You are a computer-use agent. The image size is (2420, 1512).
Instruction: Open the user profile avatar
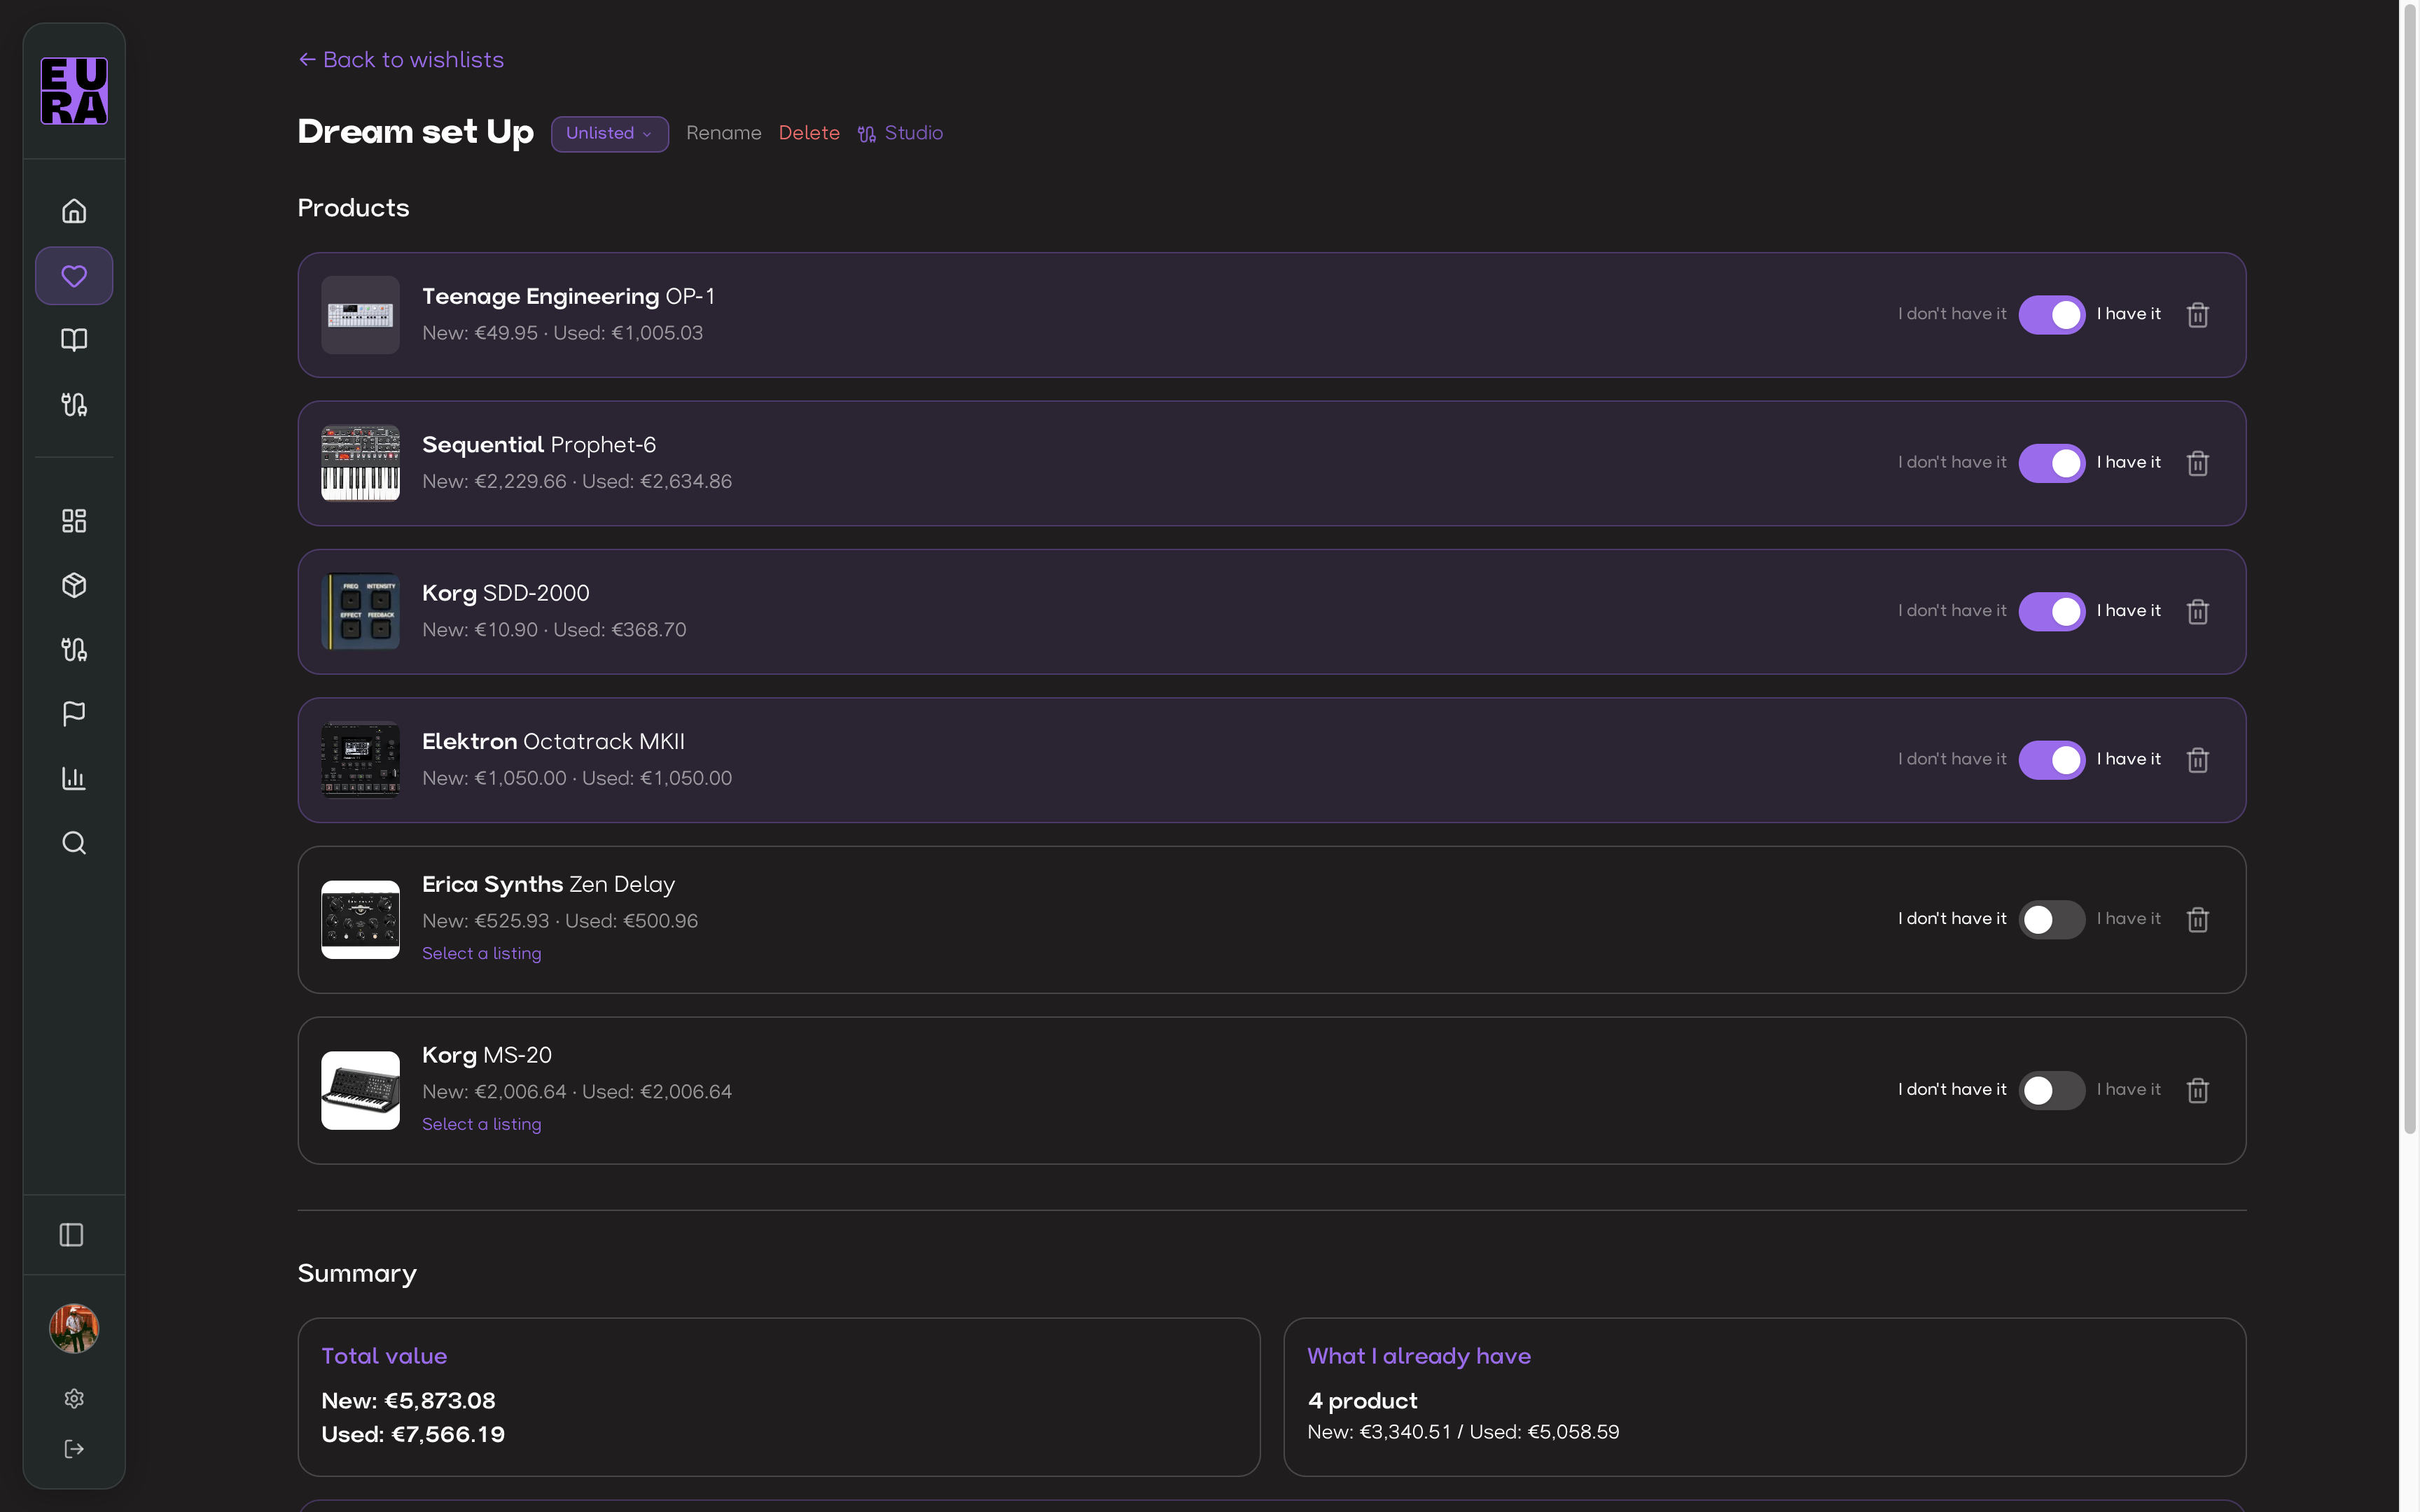(74, 1329)
